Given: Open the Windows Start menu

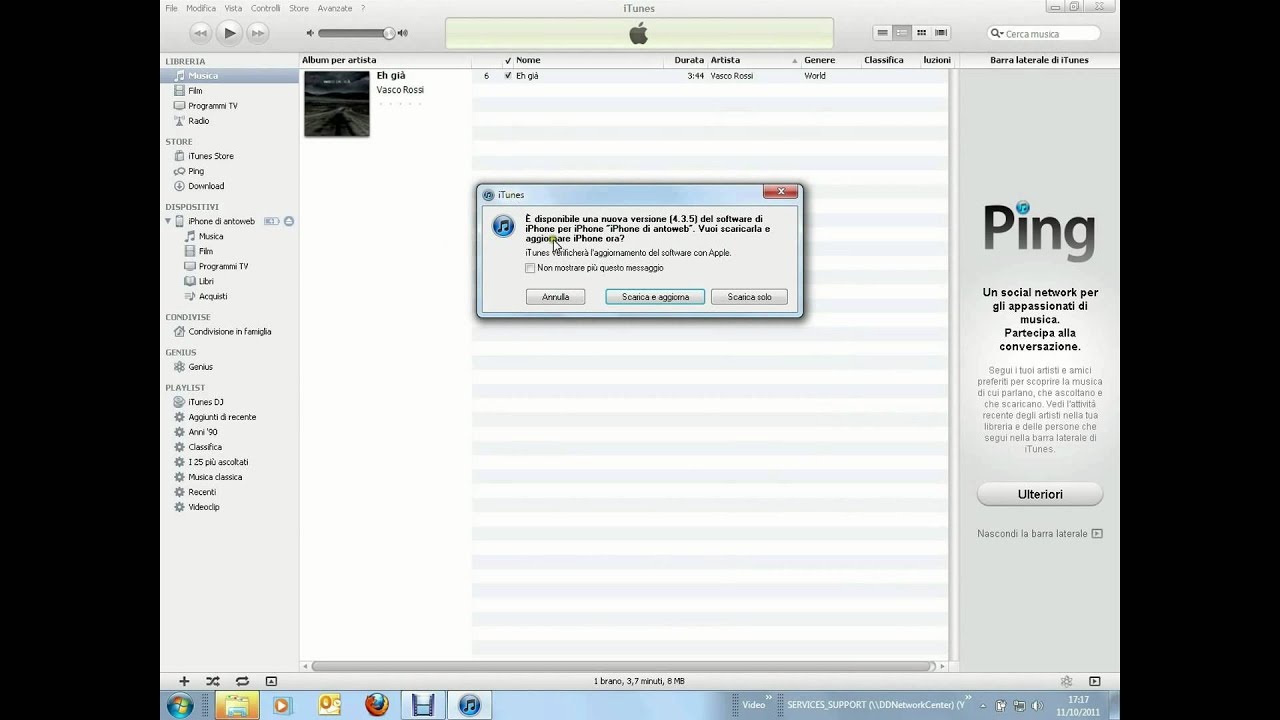Looking at the screenshot, I should 181,705.
